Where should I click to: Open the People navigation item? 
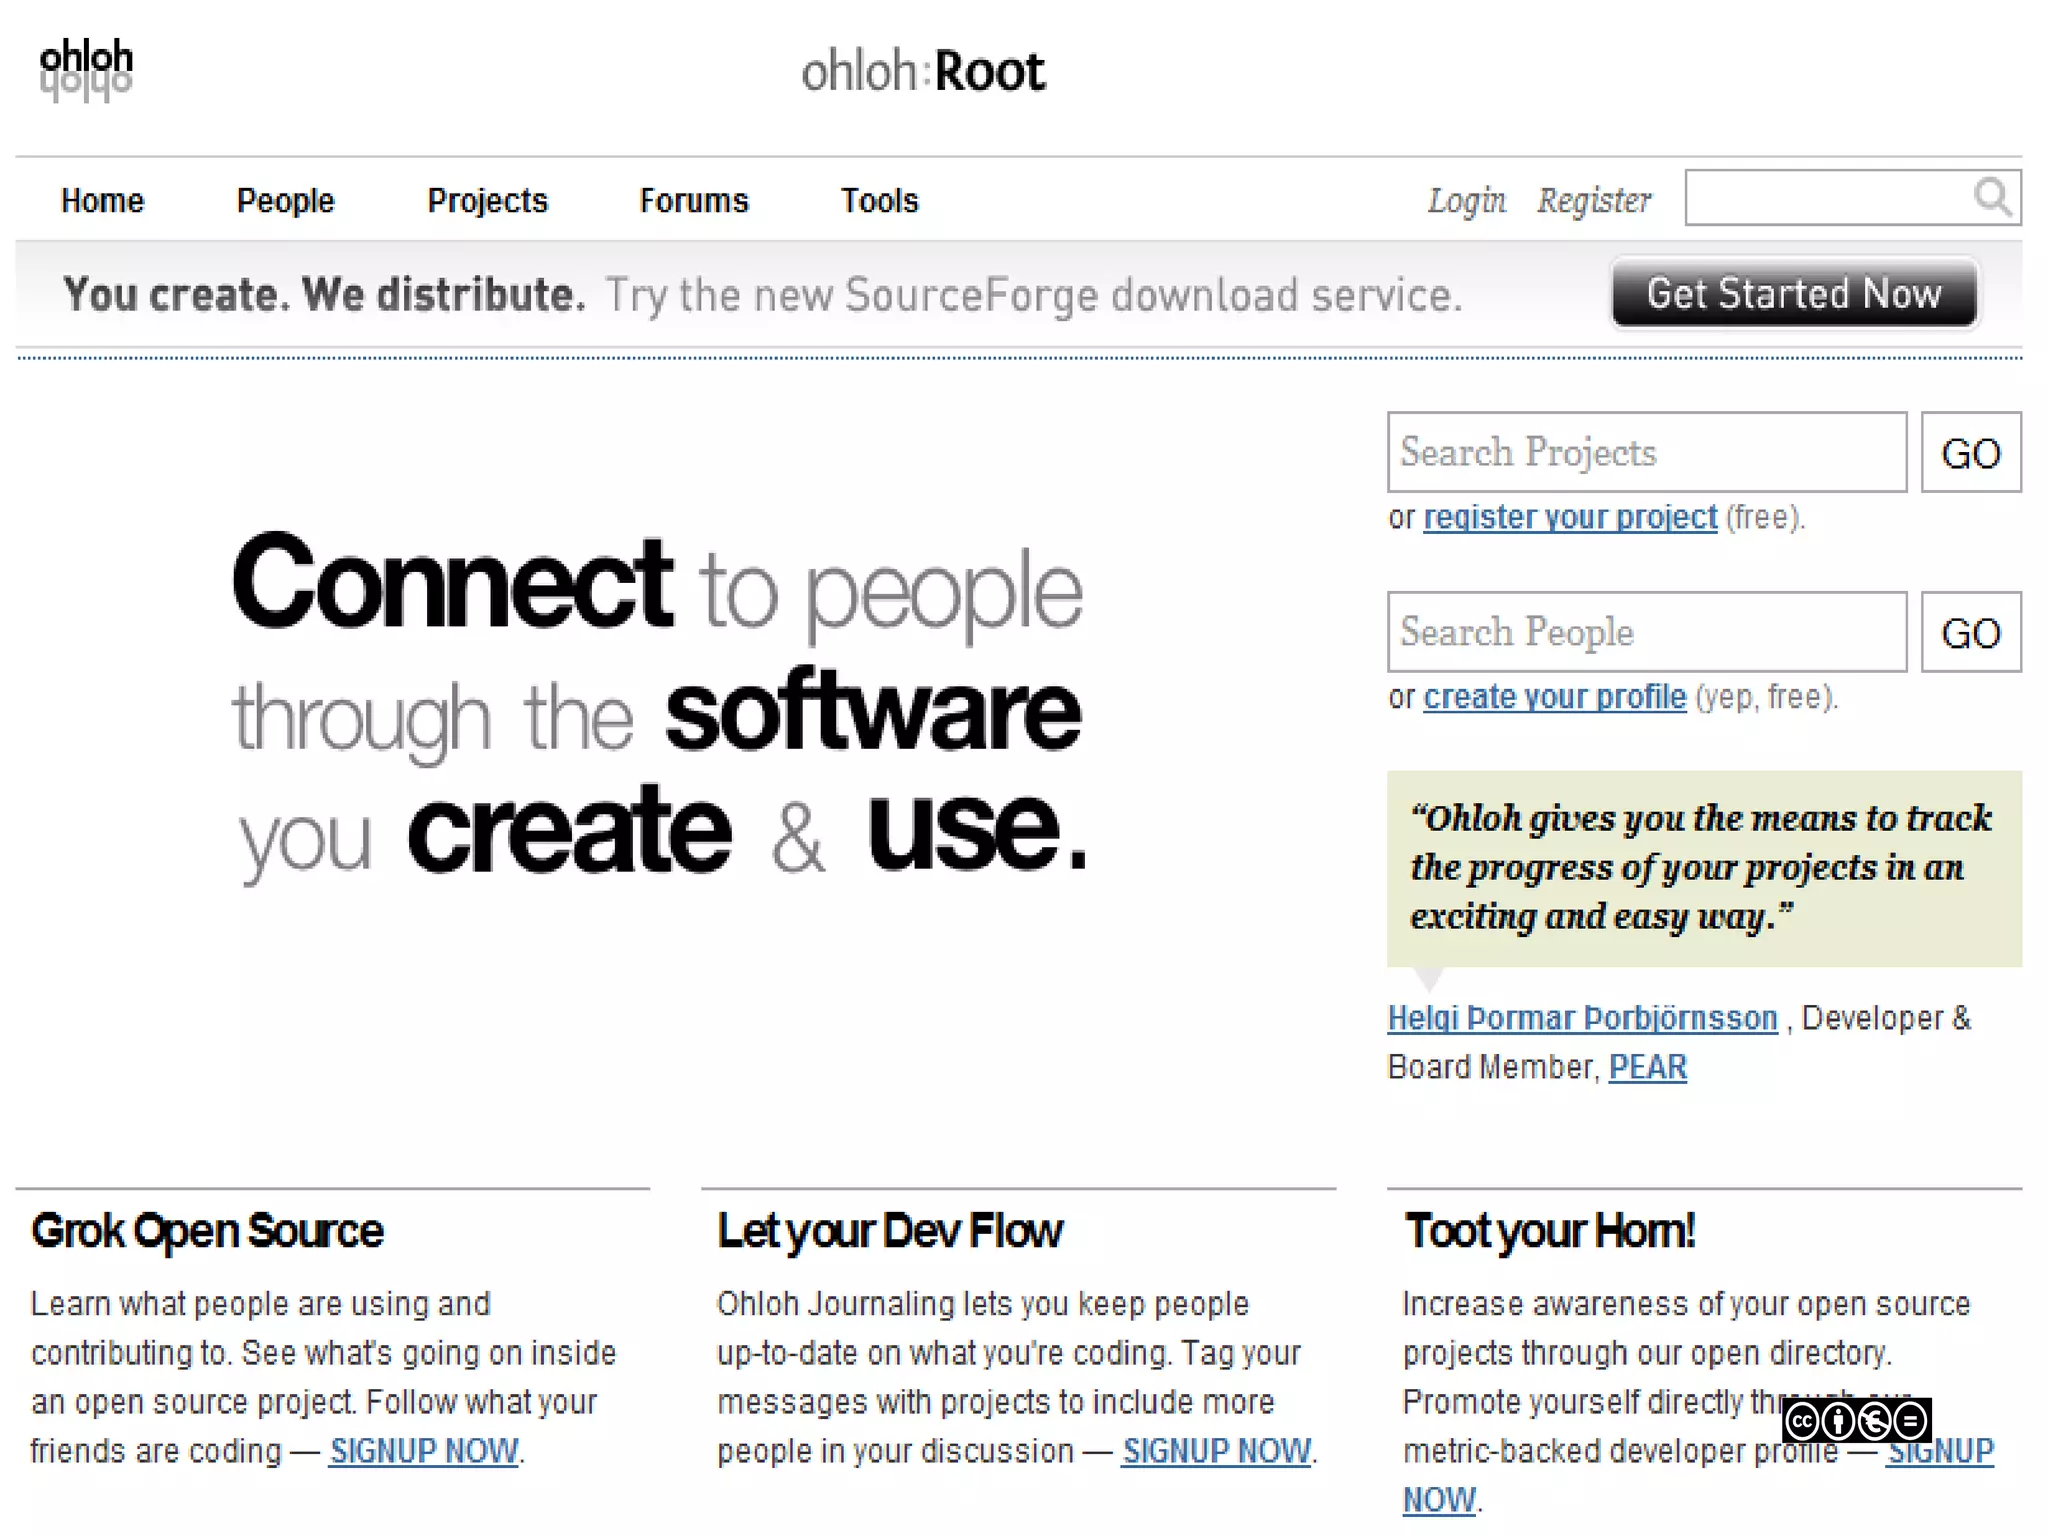285,201
